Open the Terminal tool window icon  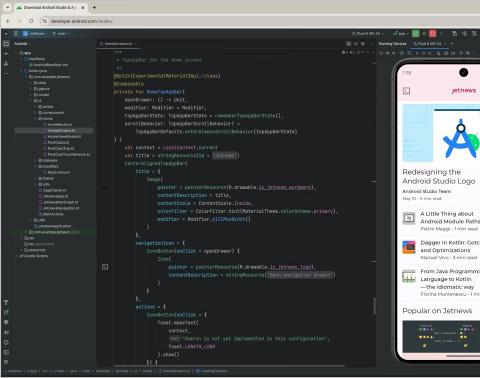point(6,352)
